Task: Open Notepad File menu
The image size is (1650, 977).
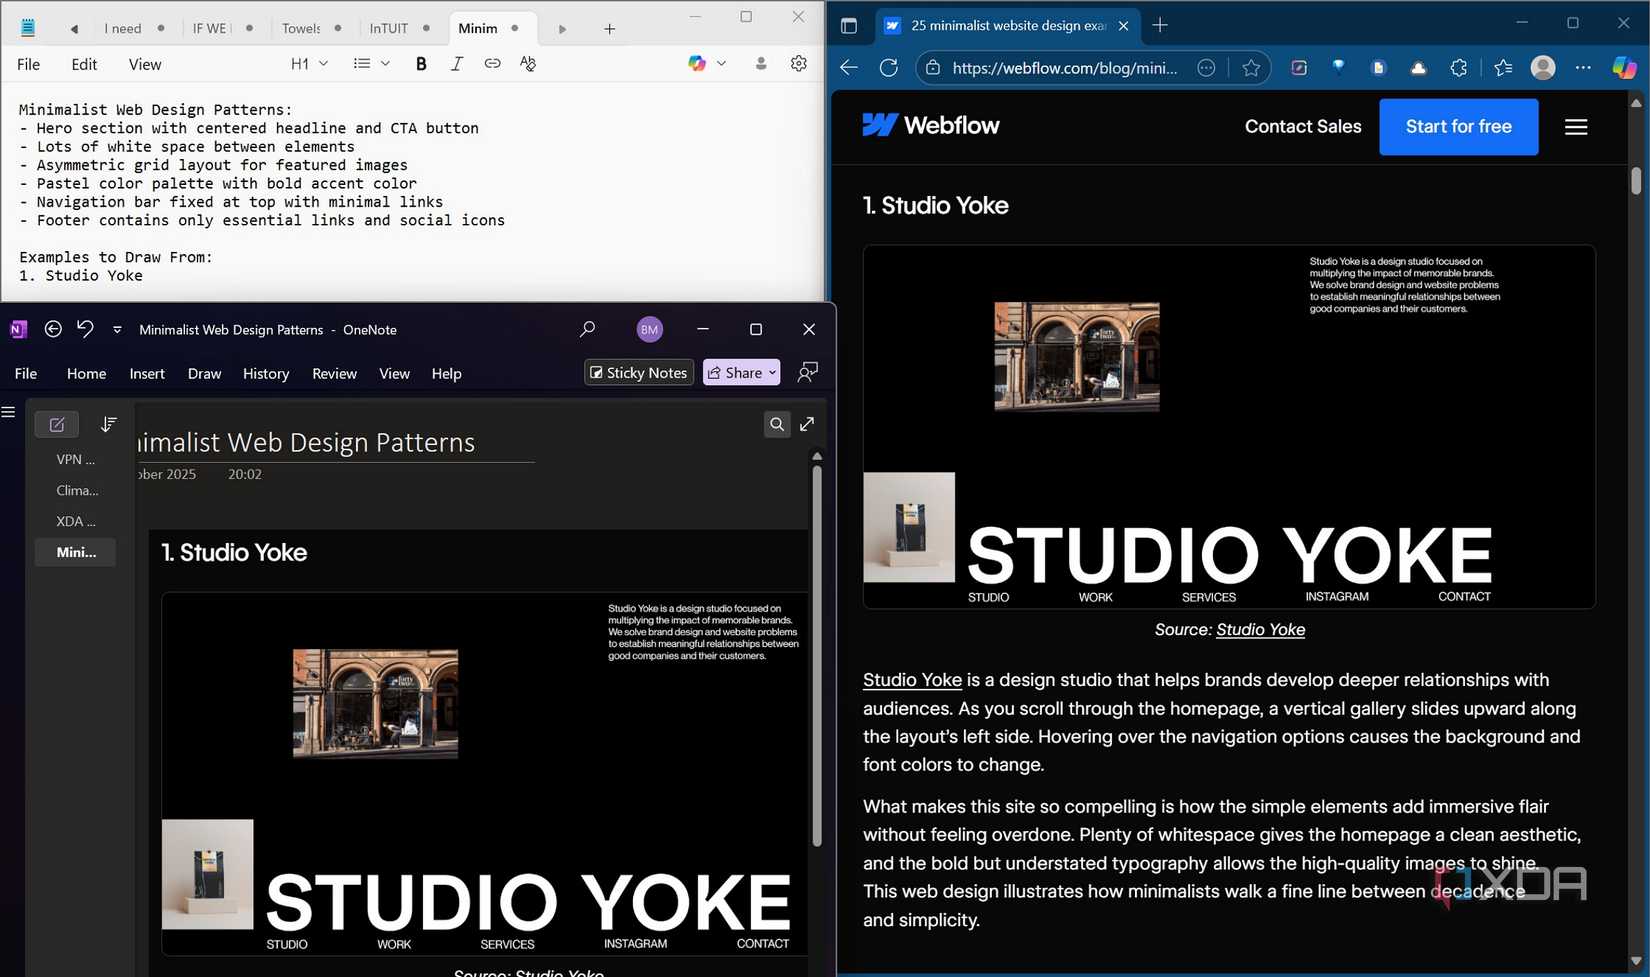Action: (29, 64)
